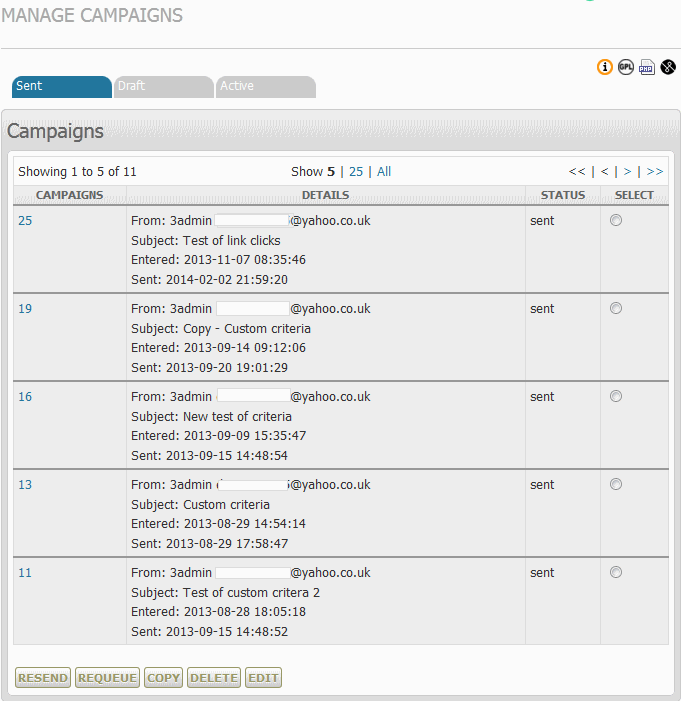The height and width of the screenshot is (701, 681).
Task: Click 'Sent: 2013-09-20 19:01:29' text
Action: coord(209,368)
